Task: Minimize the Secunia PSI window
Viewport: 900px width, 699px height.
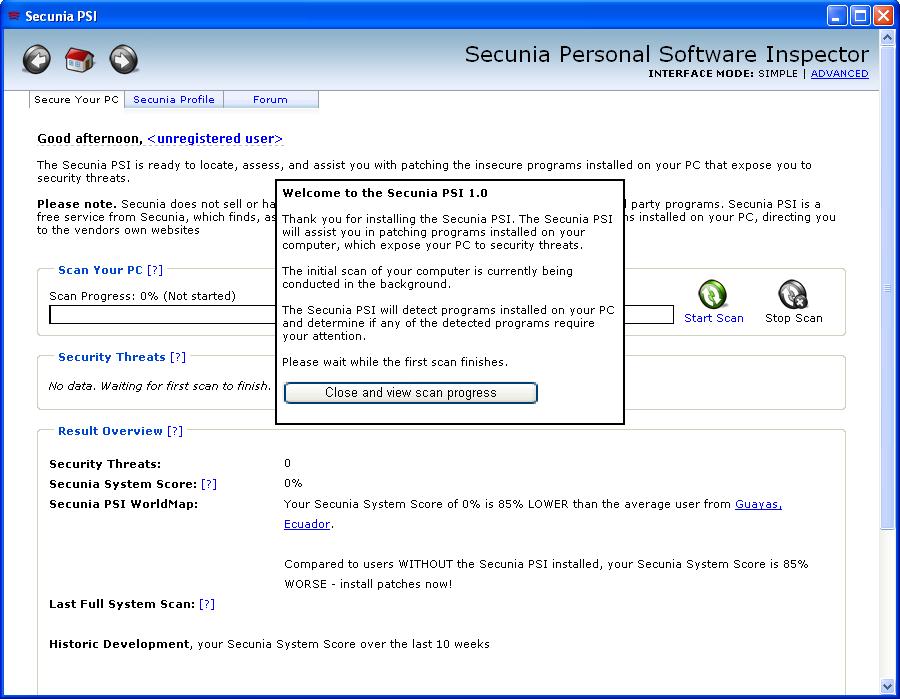Action: [836, 15]
